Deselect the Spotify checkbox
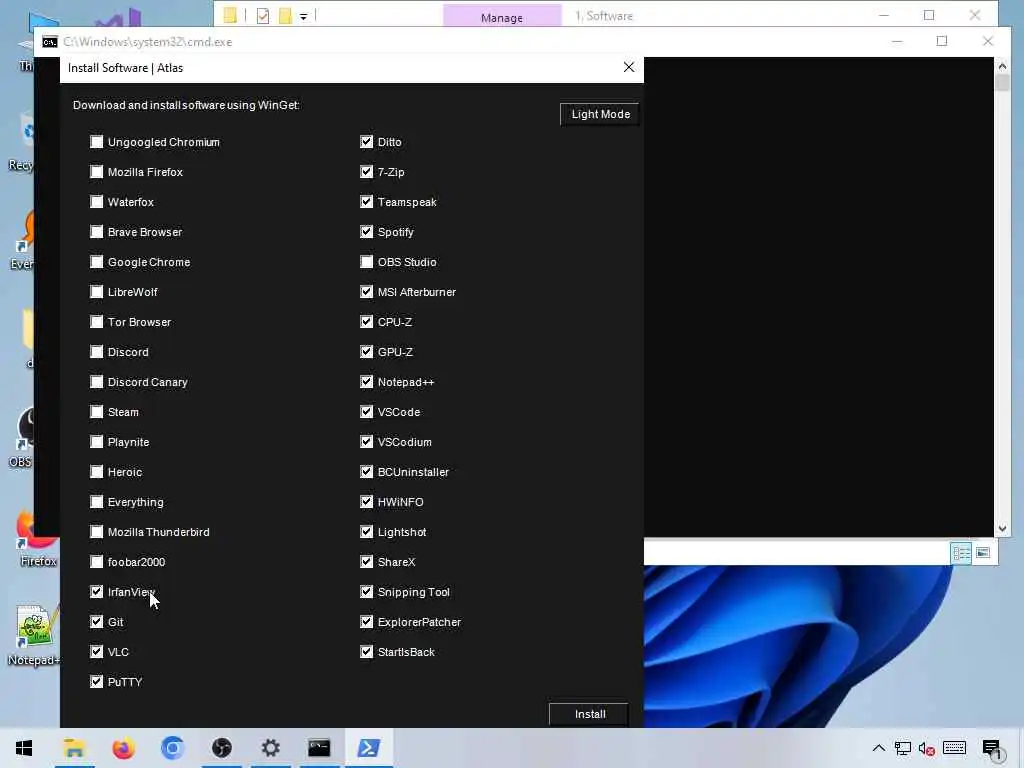The width and height of the screenshot is (1024, 768). pos(366,232)
